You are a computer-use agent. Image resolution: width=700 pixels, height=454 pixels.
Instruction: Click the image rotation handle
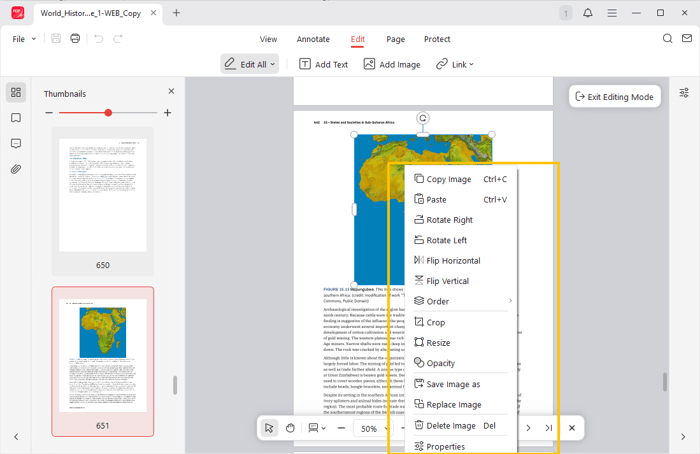(x=423, y=118)
